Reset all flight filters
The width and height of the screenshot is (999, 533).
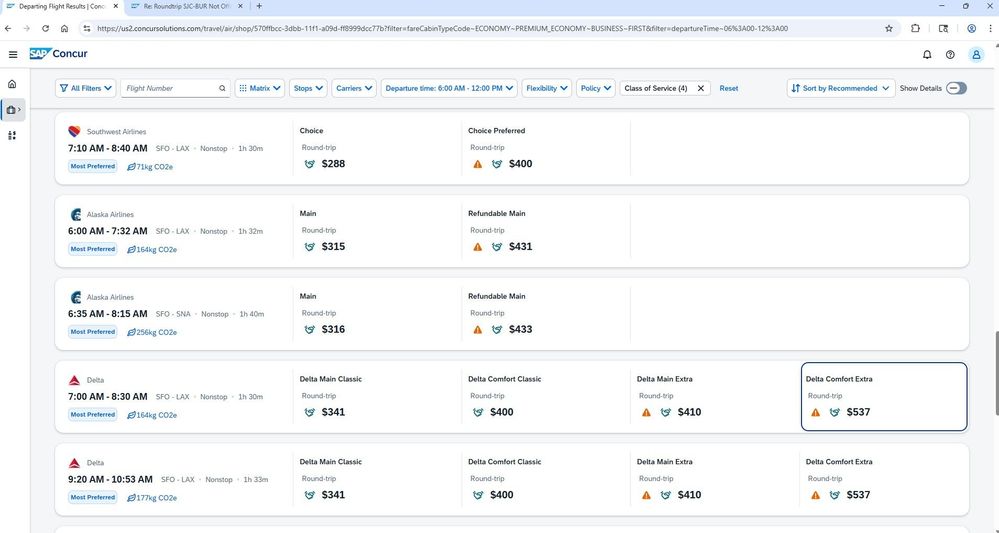[729, 89]
